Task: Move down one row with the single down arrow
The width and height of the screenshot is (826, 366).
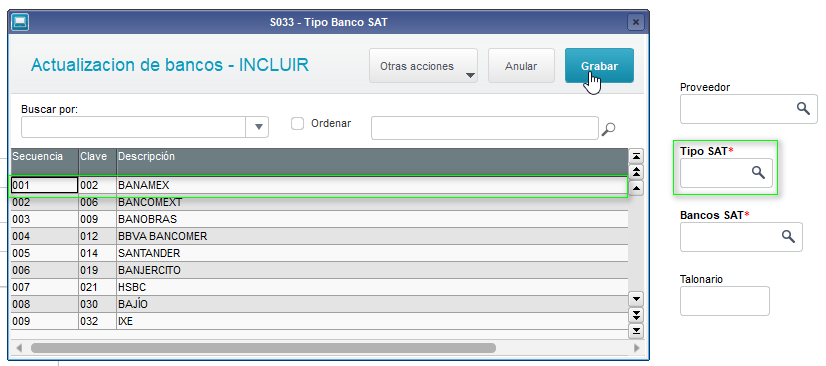Action: pos(637,299)
